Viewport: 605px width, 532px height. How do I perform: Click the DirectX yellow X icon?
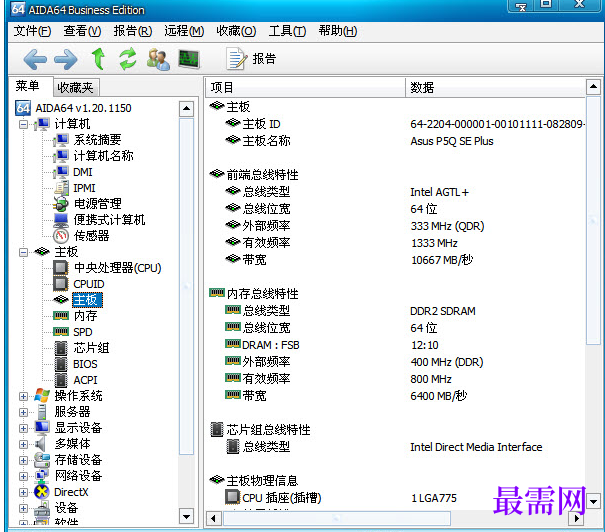[x=41, y=492]
